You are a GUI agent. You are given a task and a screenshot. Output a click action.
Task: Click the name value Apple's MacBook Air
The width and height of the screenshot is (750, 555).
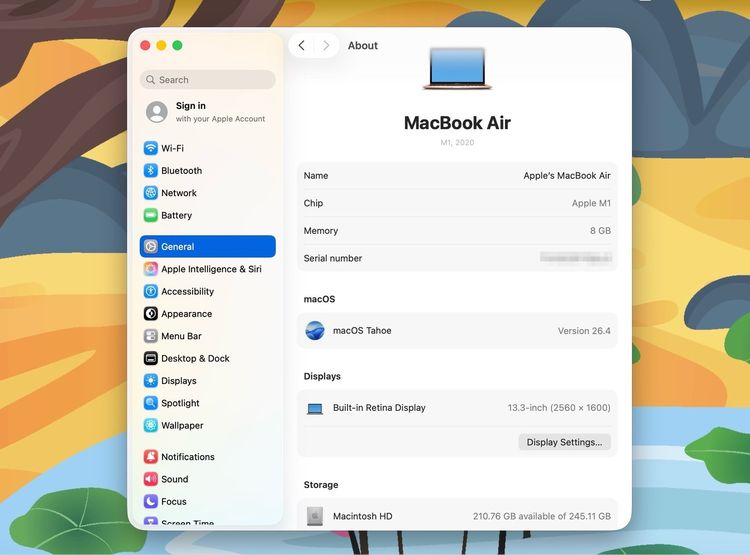(x=567, y=176)
